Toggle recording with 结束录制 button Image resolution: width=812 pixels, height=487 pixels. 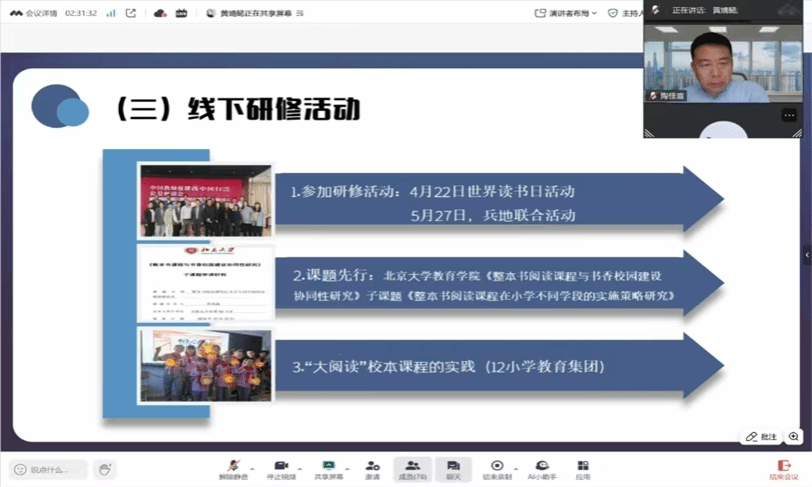[496, 468]
